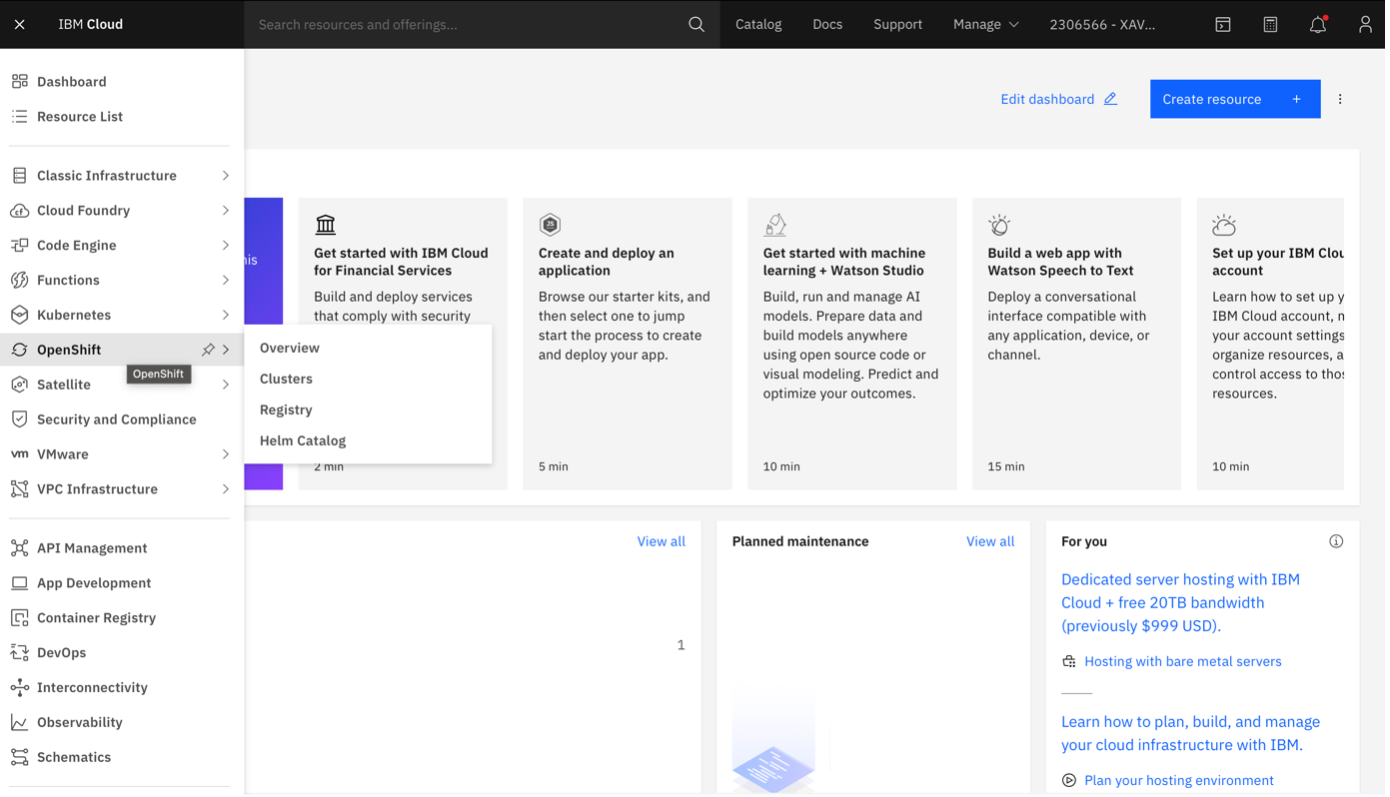
Task: Click the dashboard overflow three-dot menu
Action: pos(1340,99)
